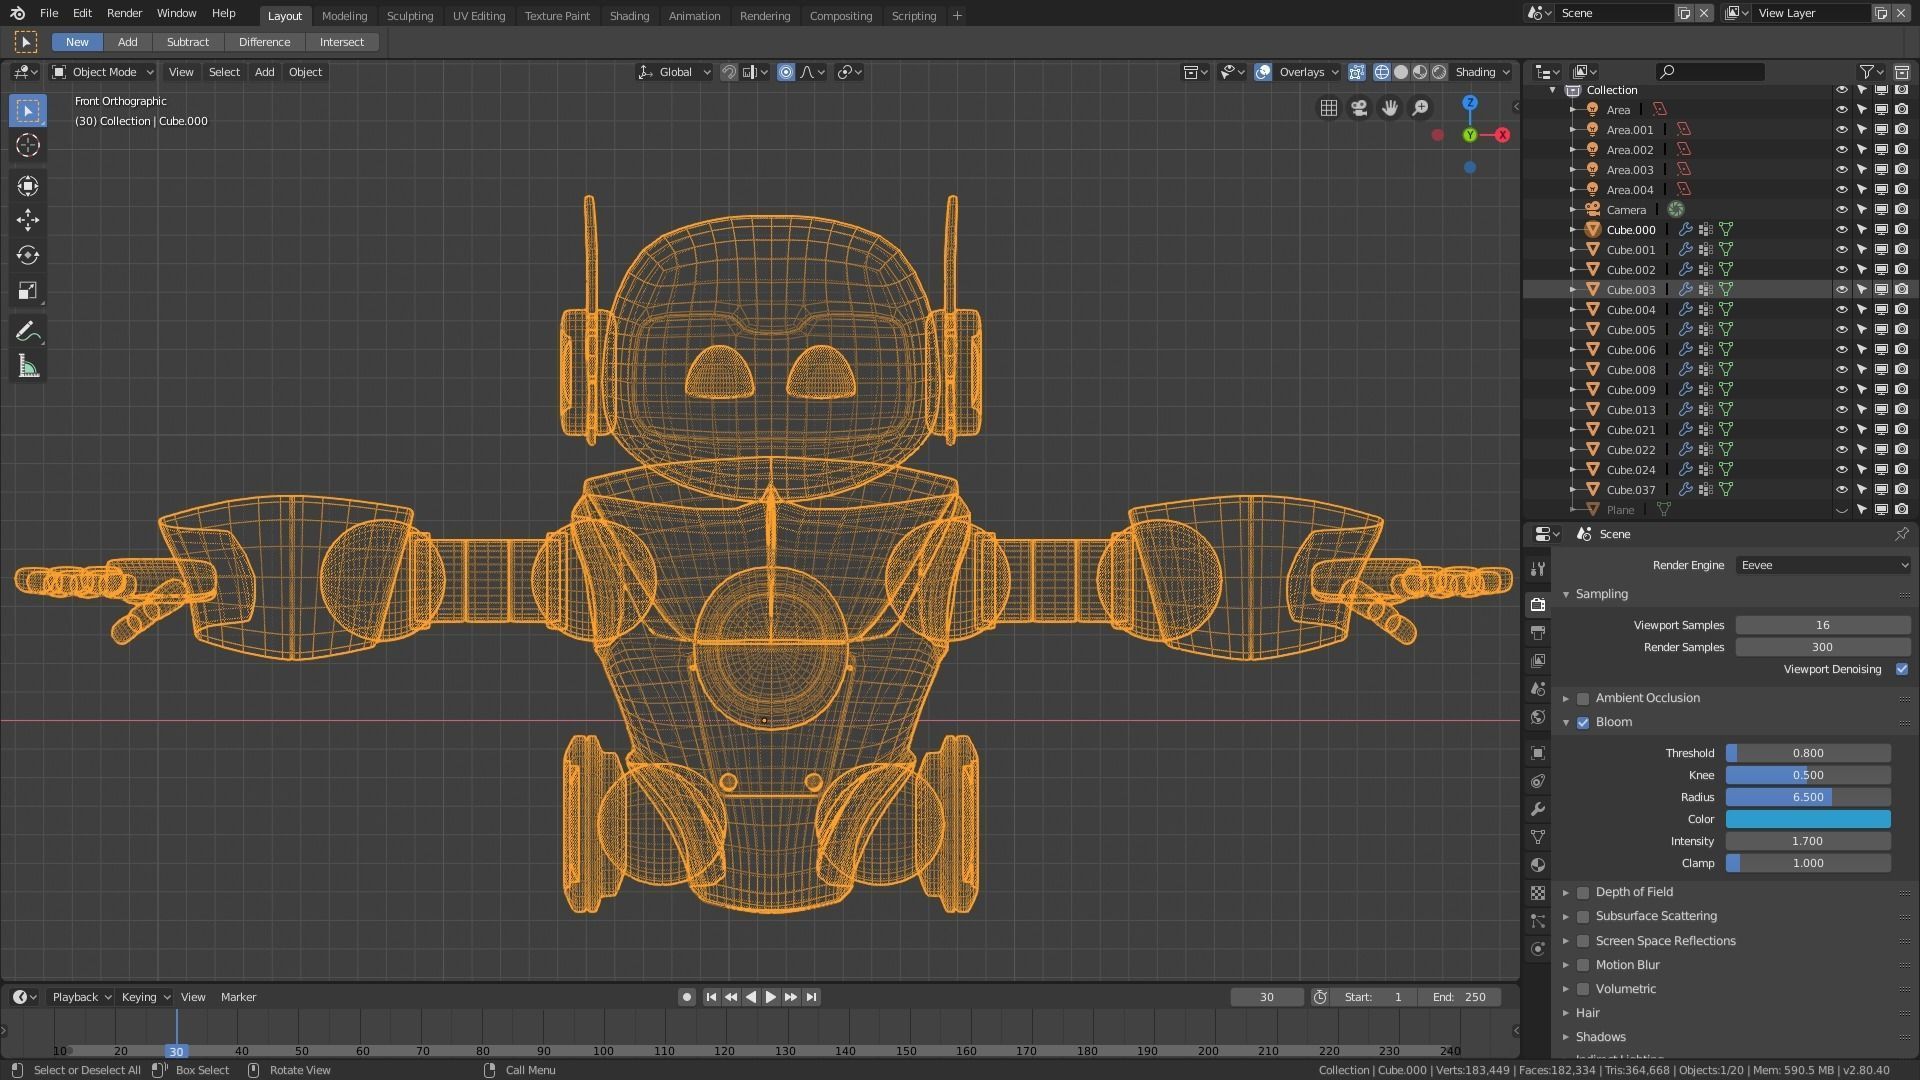Open the Render menu
Viewport: 1920px width, 1080px height.
pyautogui.click(x=124, y=13)
